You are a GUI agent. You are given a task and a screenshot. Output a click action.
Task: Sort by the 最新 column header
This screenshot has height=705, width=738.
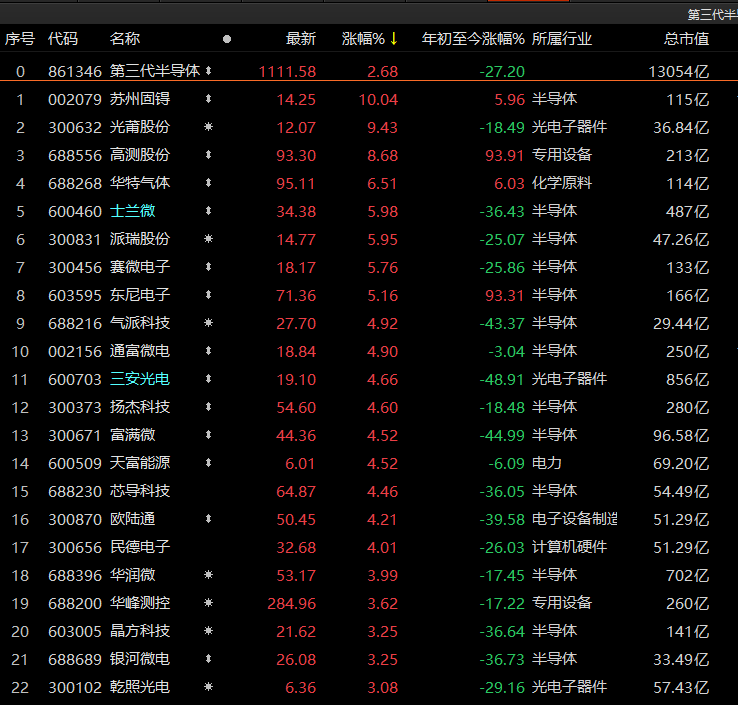tap(301, 39)
